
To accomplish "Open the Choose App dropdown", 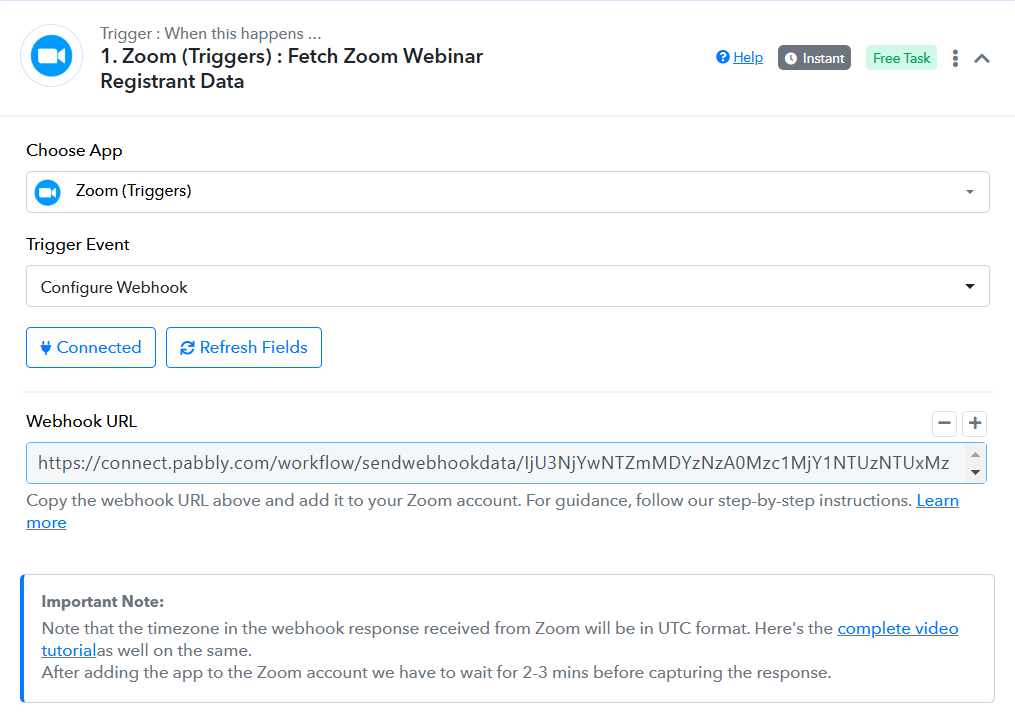I will point(508,192).
